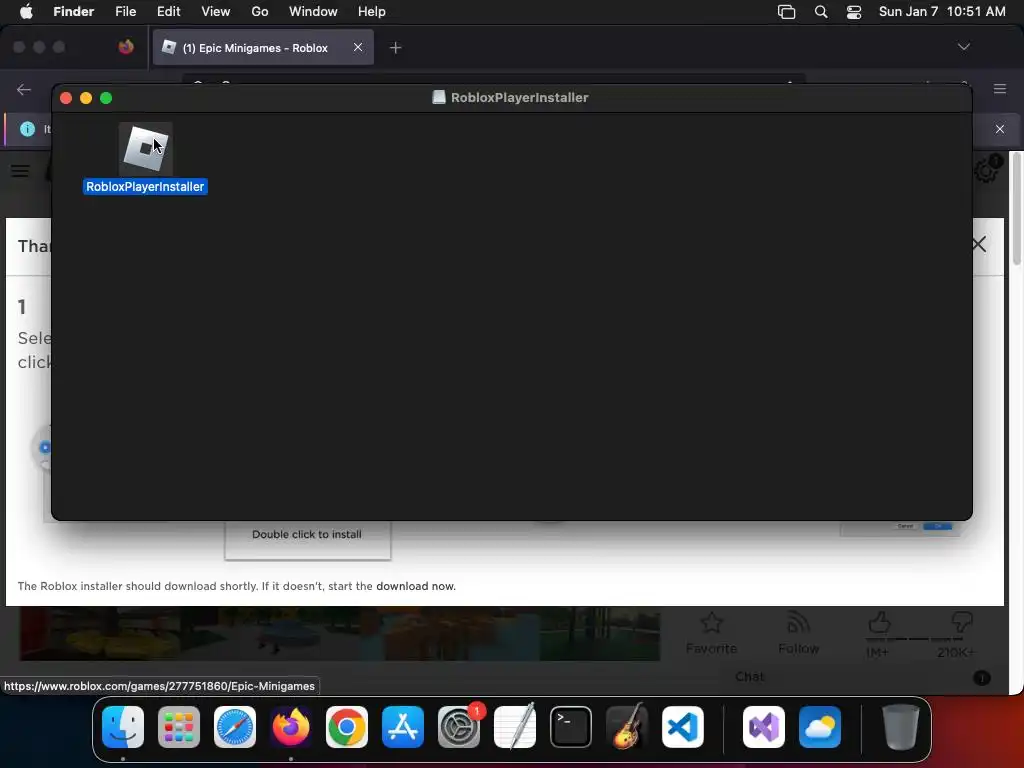Open the Help menu
The height and width of the screenshot is (768, 1024).
pyautogui.click(x=372, y=12)
